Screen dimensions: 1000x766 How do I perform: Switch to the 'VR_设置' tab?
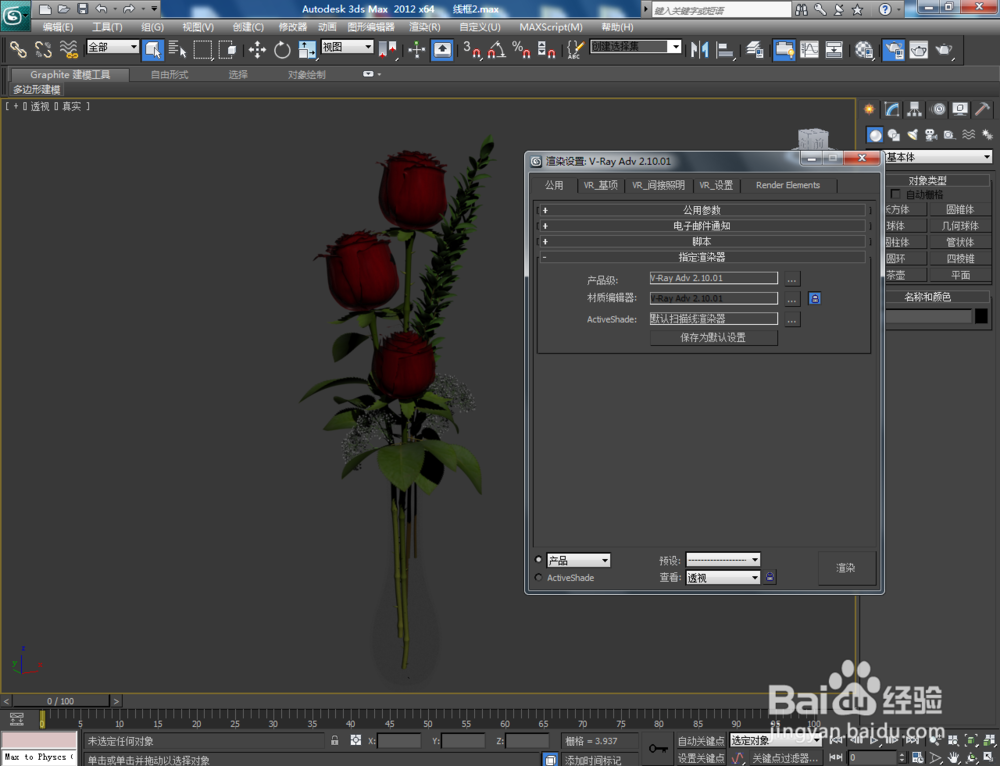(x=716, y=185)
